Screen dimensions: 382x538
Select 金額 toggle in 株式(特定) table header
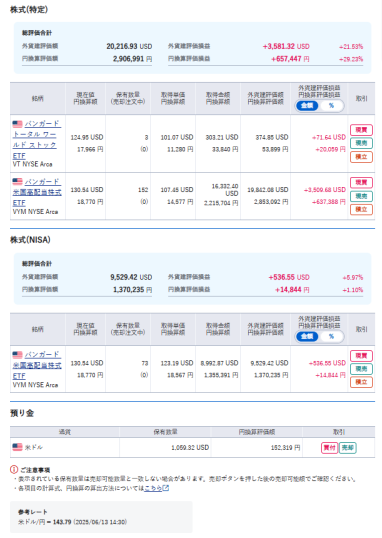pyautogui.click(x=307, y=106)
